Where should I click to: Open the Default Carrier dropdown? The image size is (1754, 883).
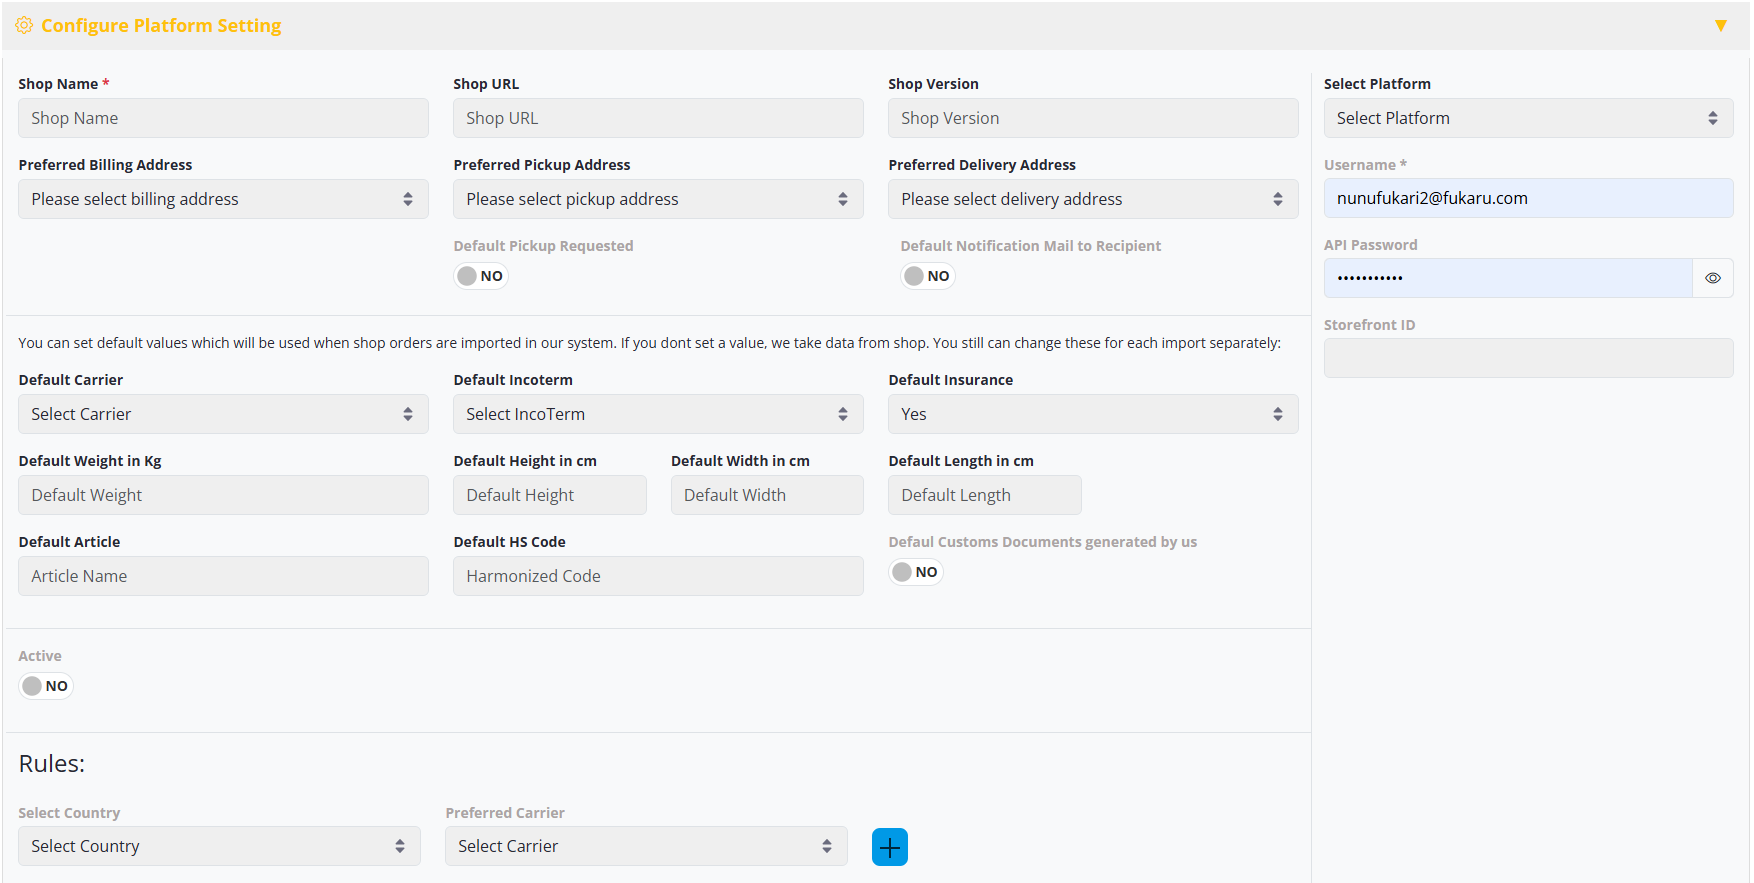[223, 414]
